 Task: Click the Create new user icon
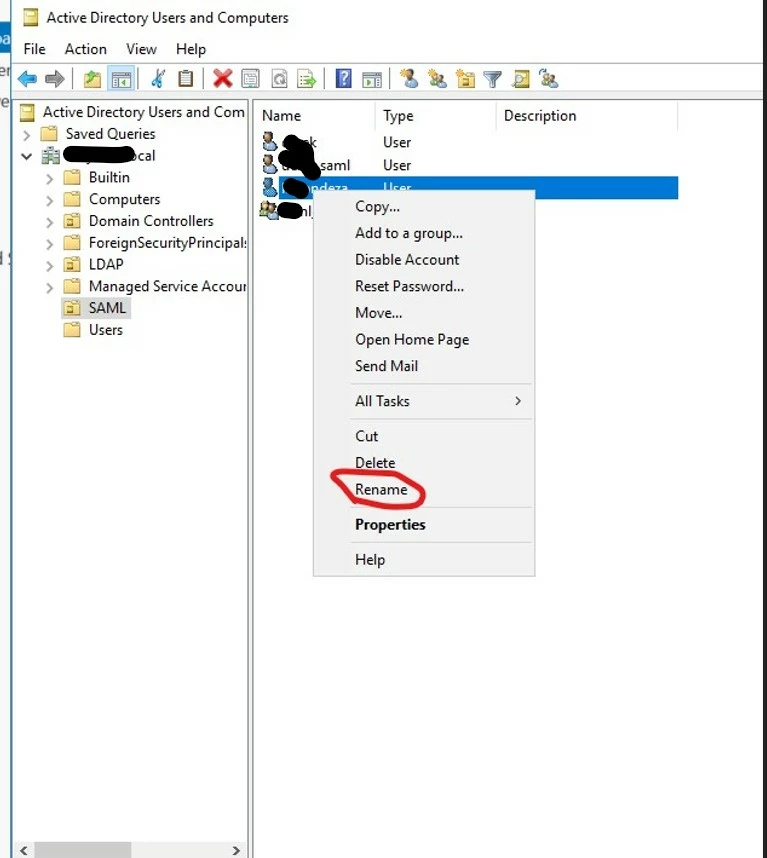click(409, 79)
